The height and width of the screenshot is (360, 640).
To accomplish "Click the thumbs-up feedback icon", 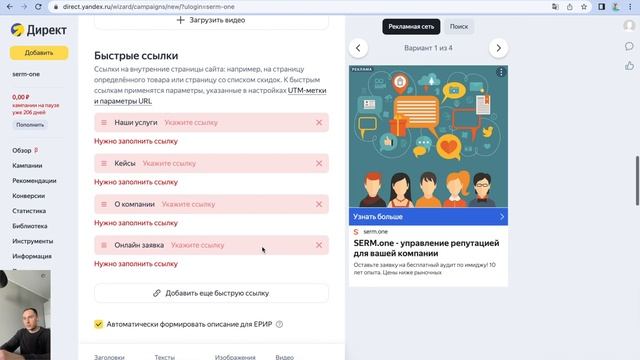I will click(629, 66).
